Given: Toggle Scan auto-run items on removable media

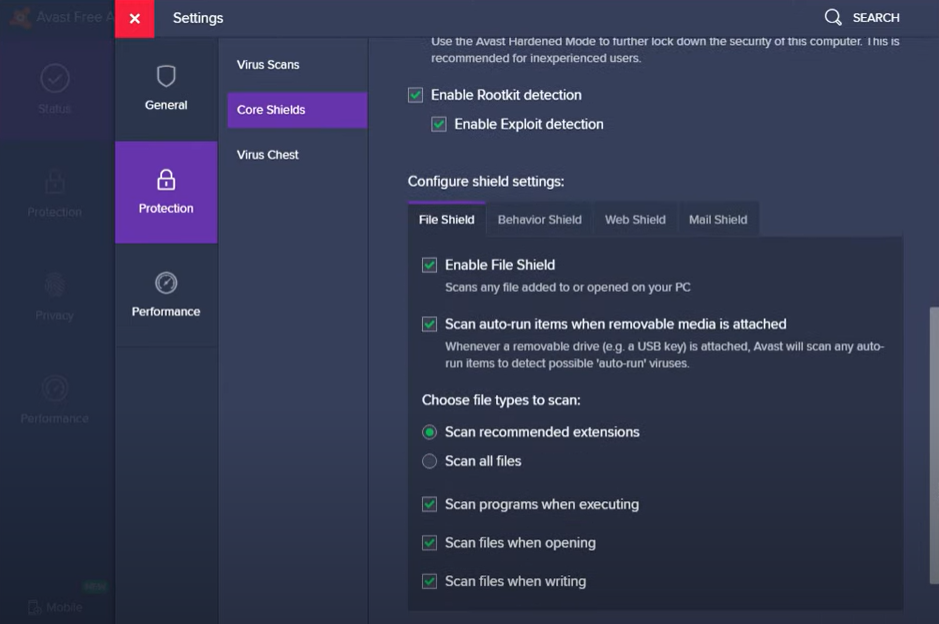Looking at the screenshot, I should click(429, 324).
